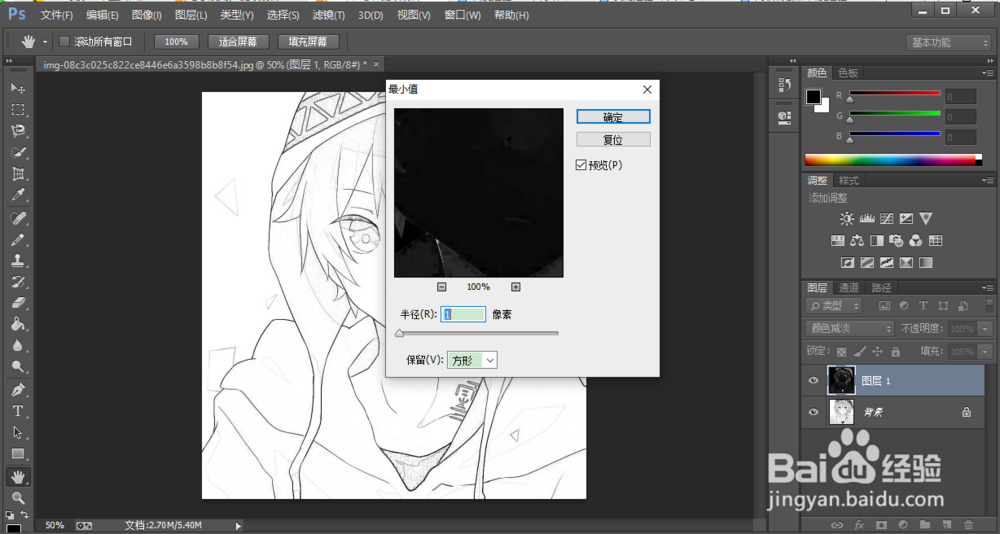The image size is (1000, 534).
Task: Click the delete layer trash icon
Action: coord(969,525)
